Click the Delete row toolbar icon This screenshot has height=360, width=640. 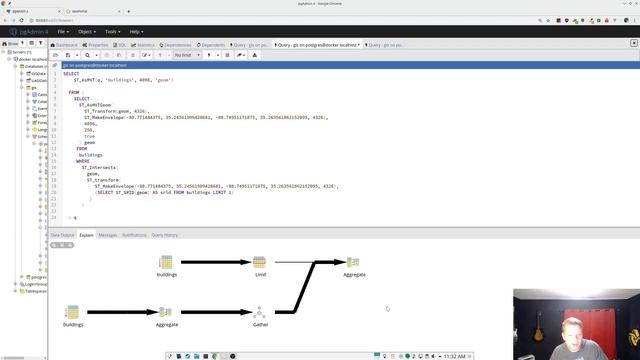pyautogui.click(x=133, y=55)
